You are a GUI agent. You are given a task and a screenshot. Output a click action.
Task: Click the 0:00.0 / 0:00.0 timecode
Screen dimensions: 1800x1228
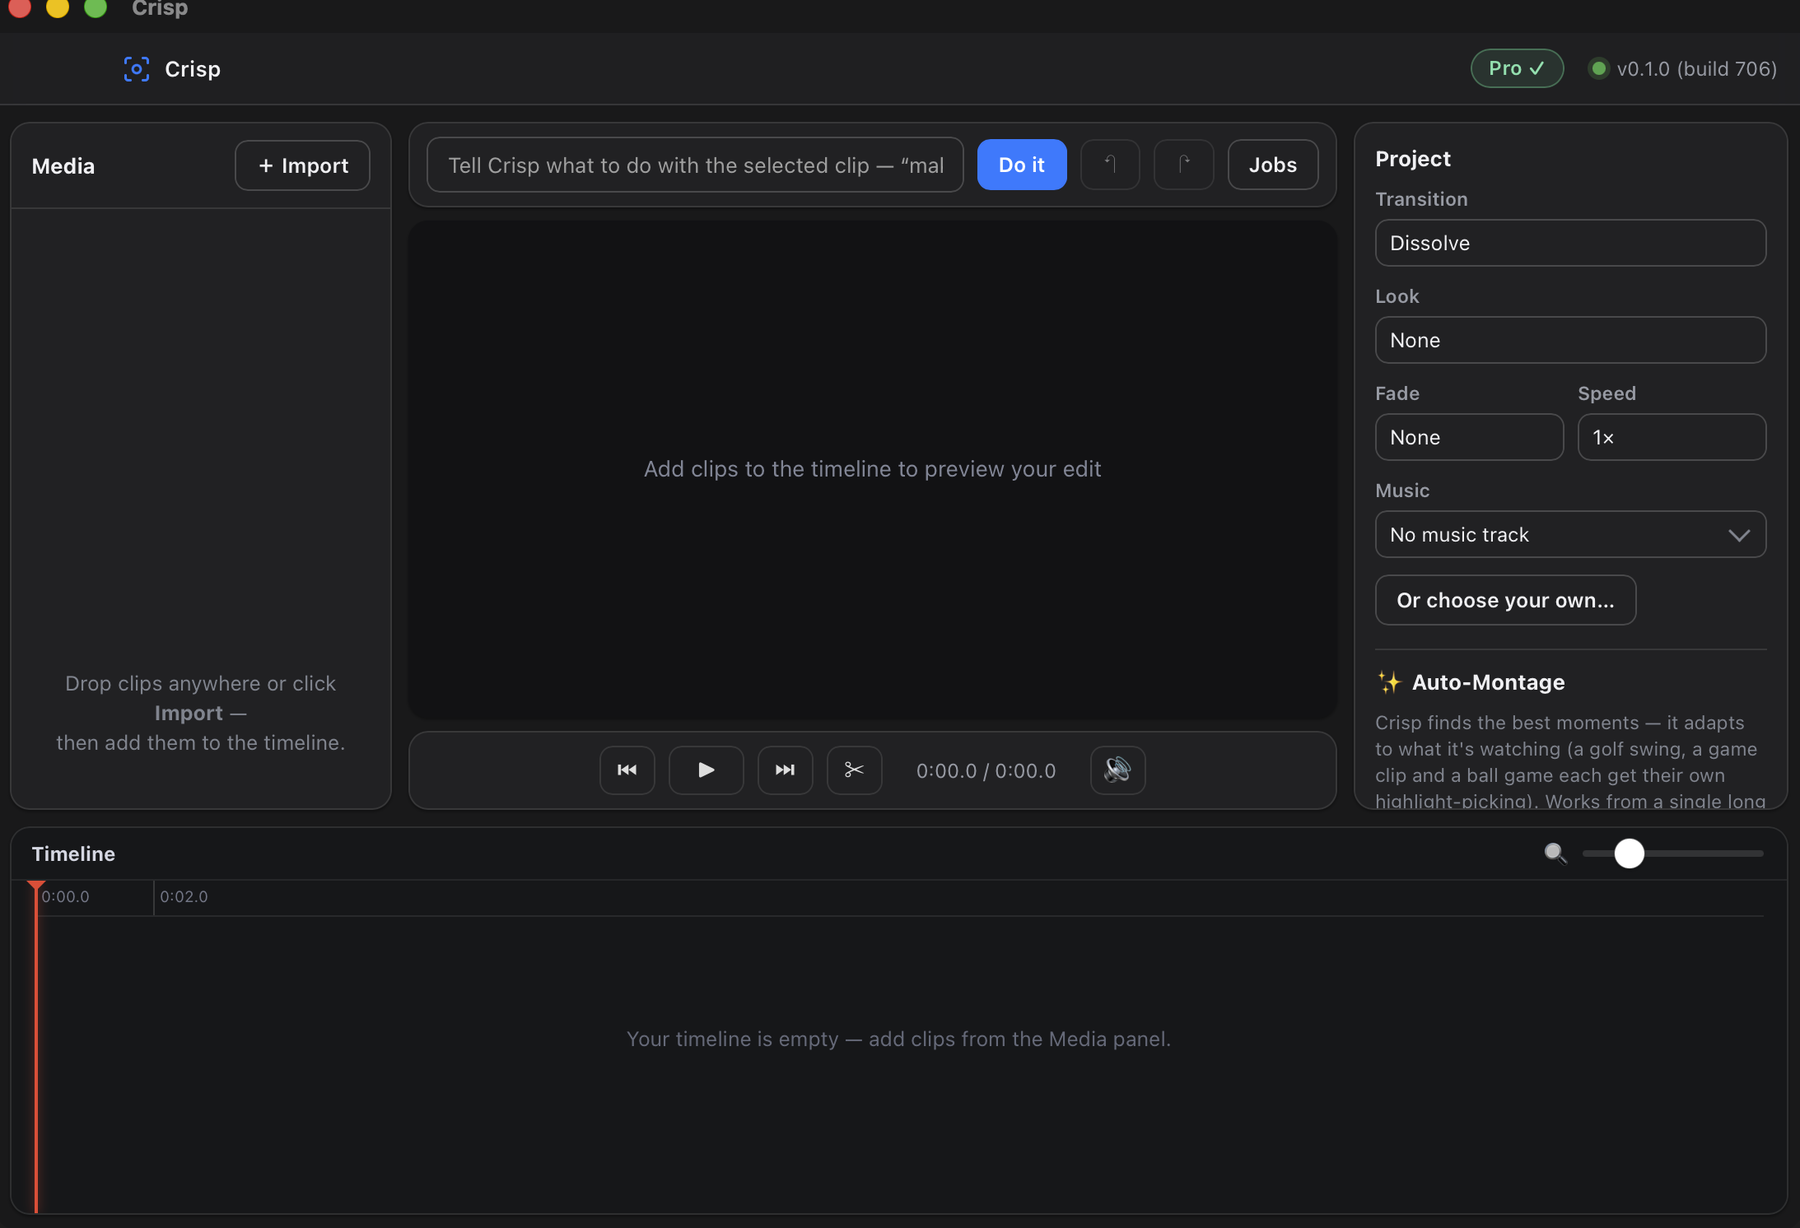pos(986,771)
